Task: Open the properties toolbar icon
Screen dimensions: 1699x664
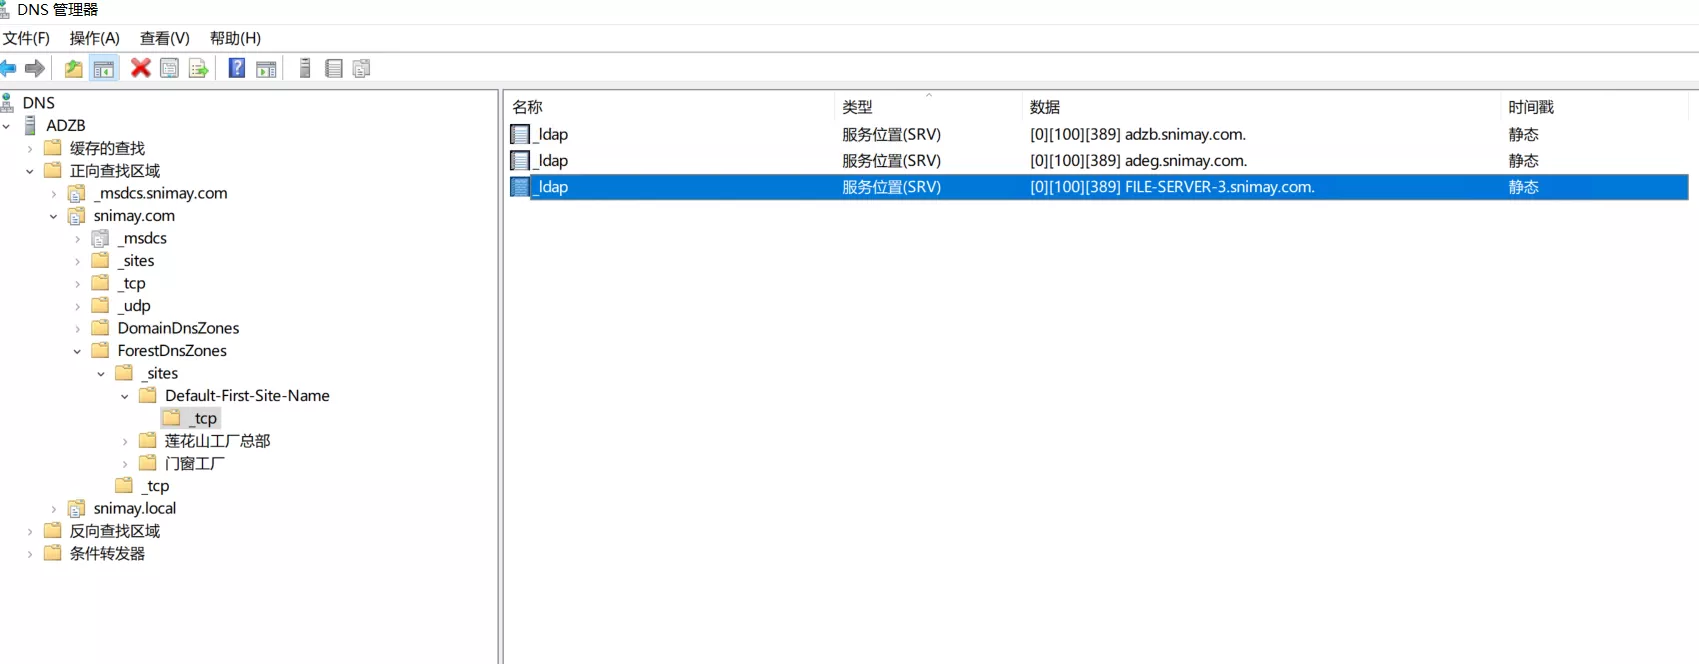Action: tap(170, 68)
